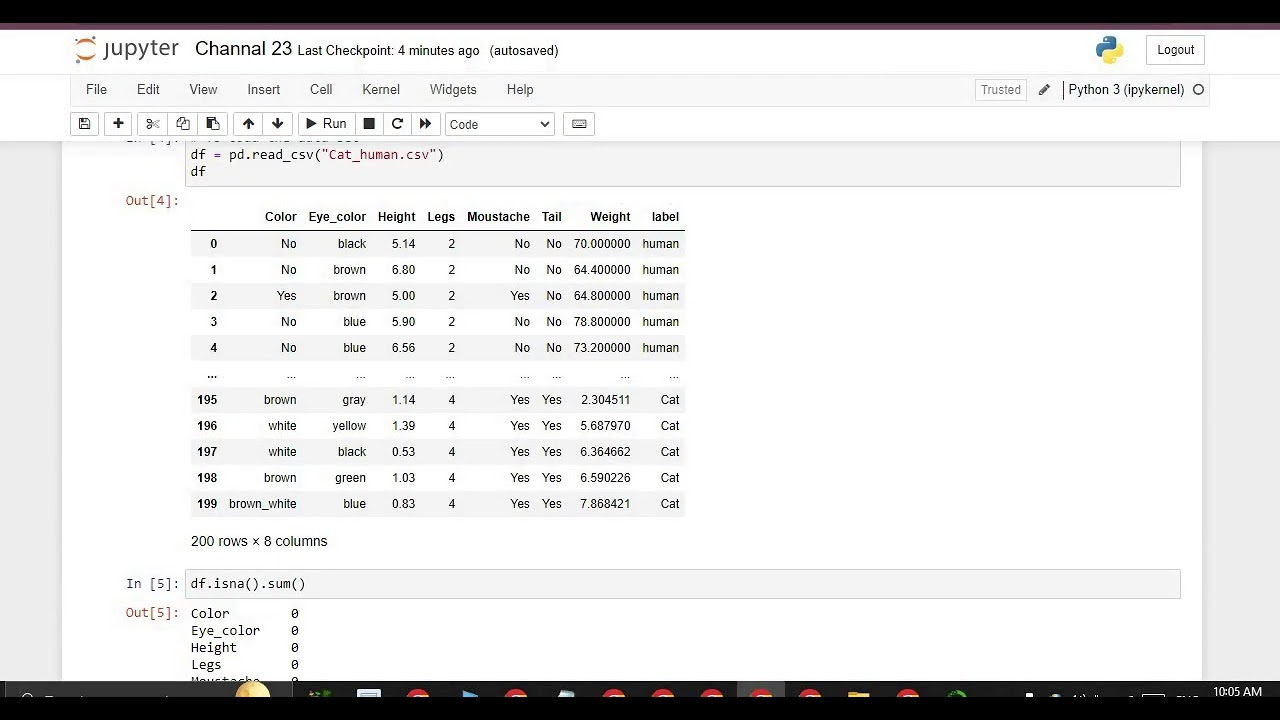
Task: Click brown_white color in row 199
Action: (x=263, y=504)
